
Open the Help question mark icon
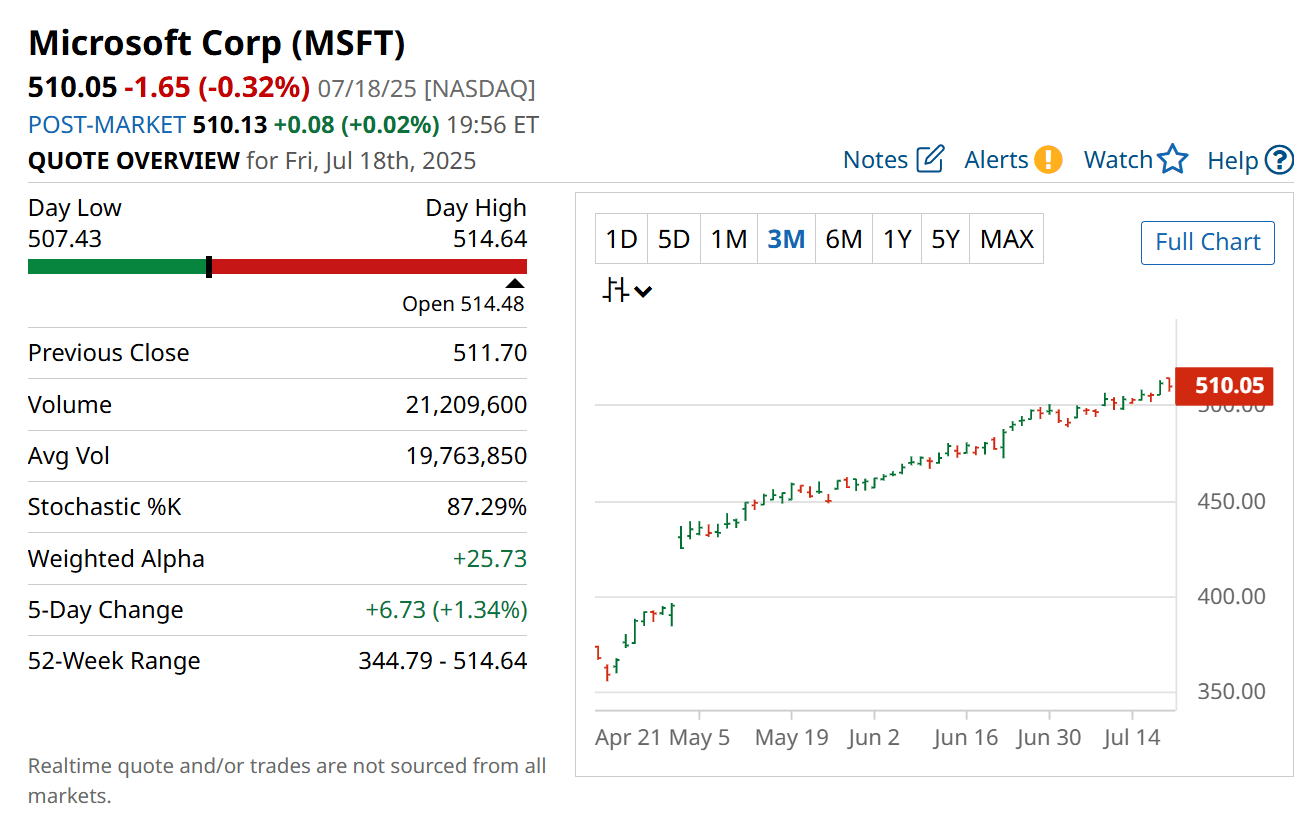[1279, 160]
